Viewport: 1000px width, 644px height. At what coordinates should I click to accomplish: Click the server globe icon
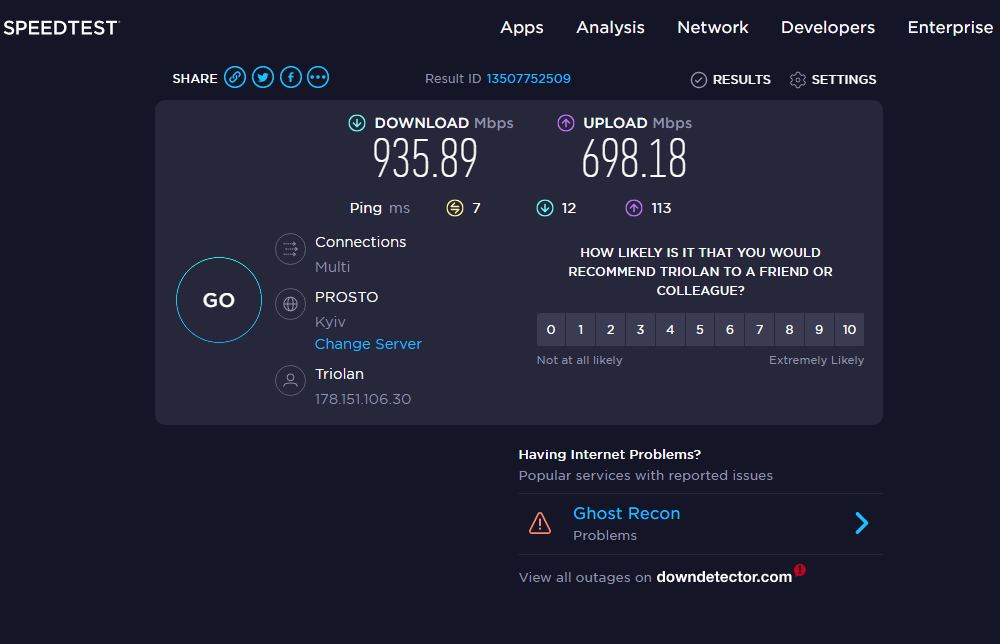coord(290,304)
